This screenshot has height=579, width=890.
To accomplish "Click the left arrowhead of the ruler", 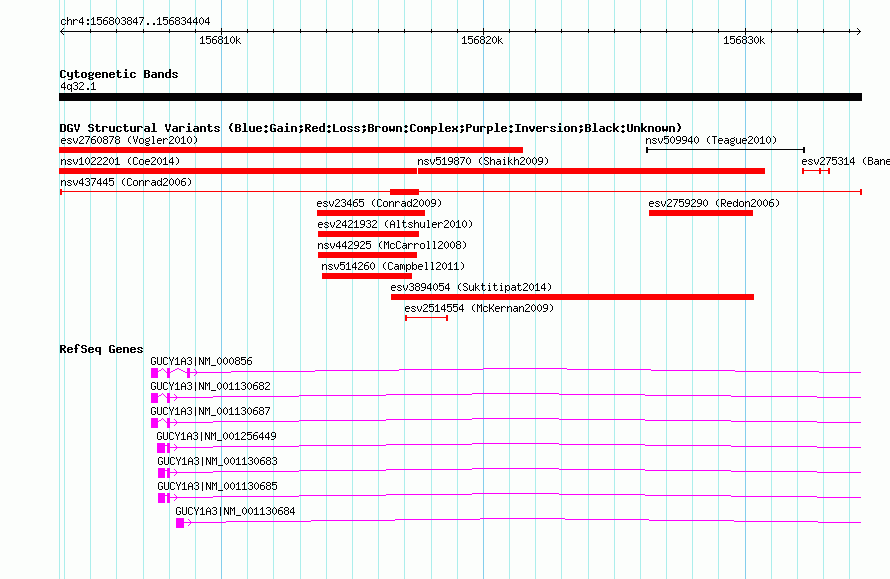I will [62, 31].
